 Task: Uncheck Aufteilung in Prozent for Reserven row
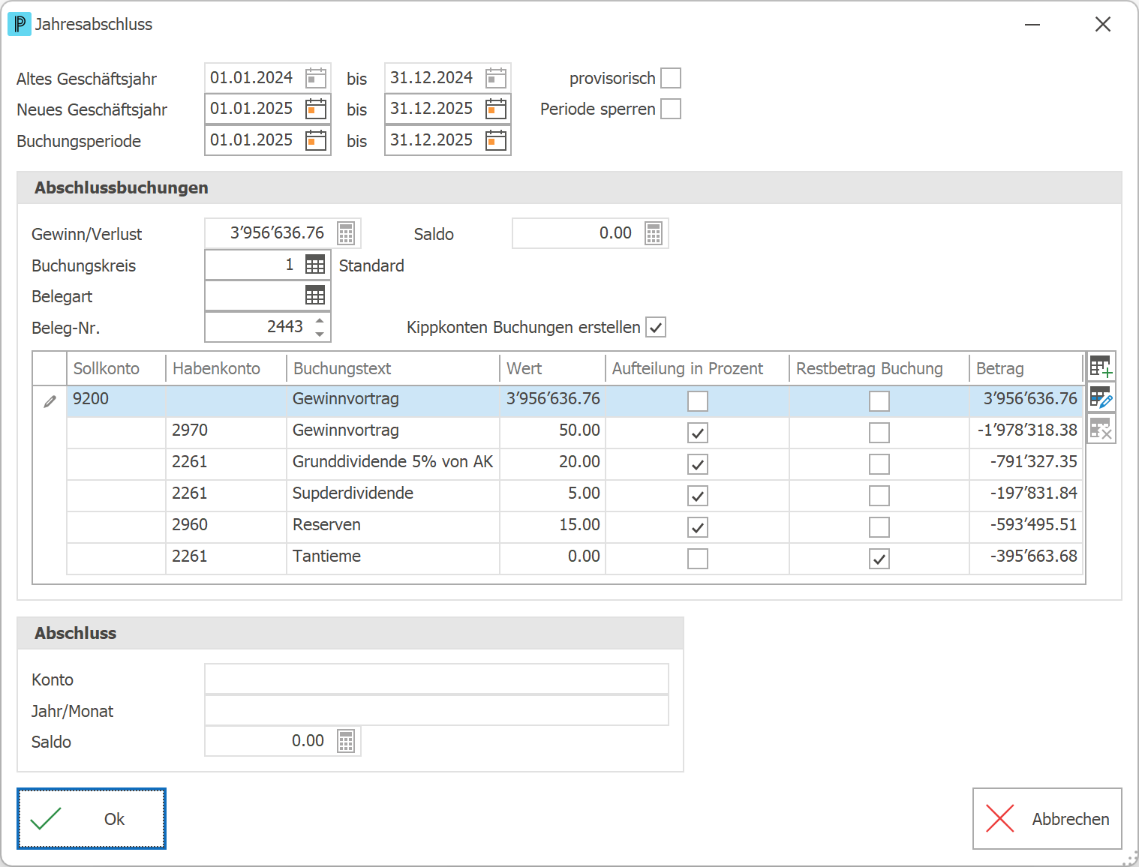point(697,527)
